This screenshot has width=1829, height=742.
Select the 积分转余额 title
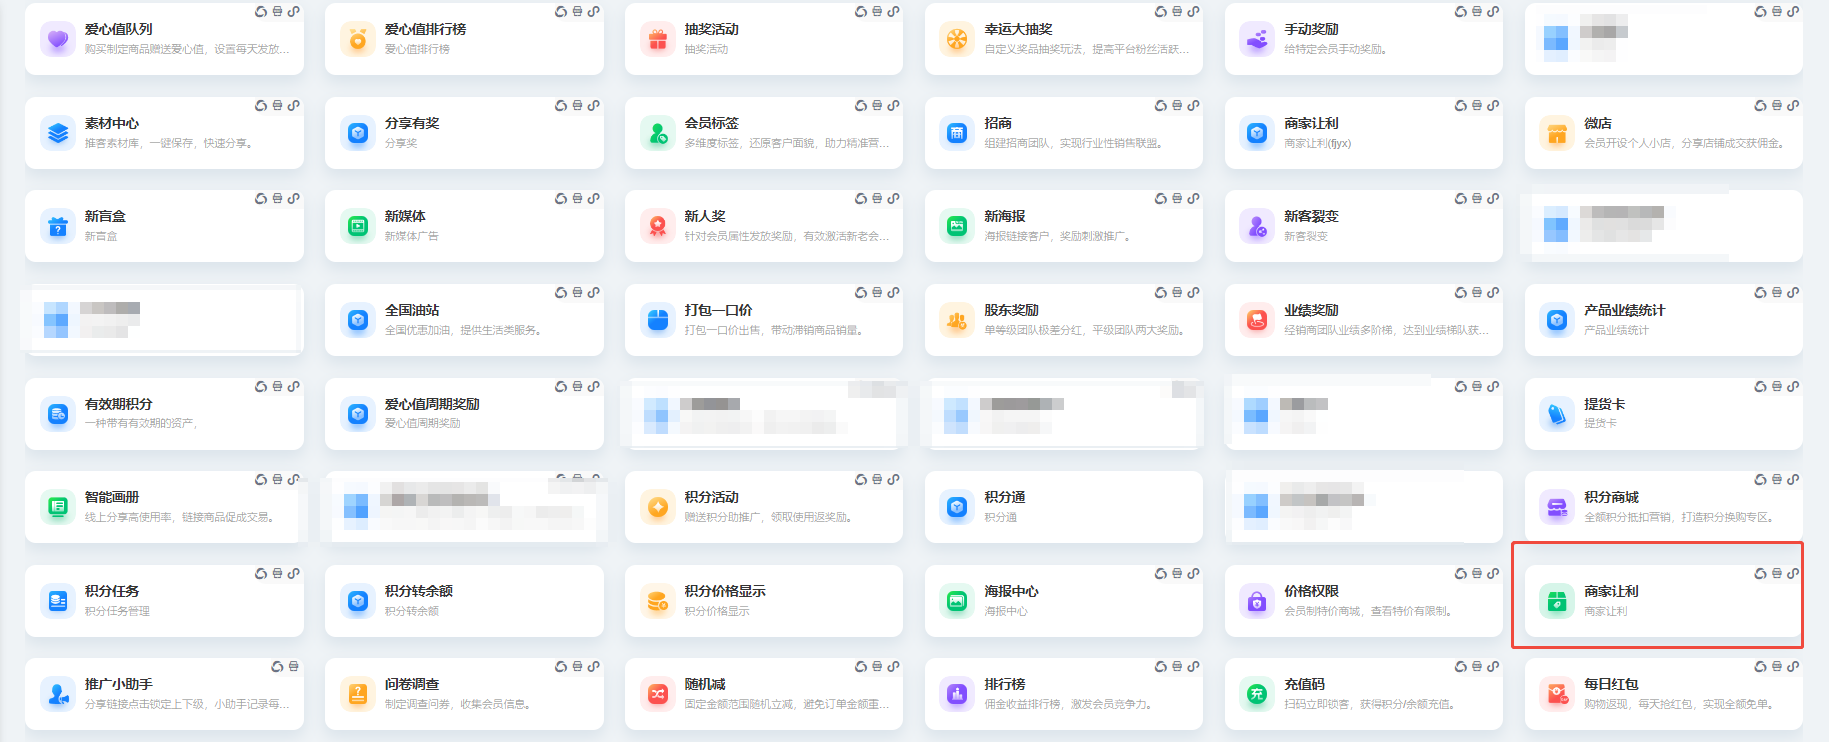tap(419, 591)
